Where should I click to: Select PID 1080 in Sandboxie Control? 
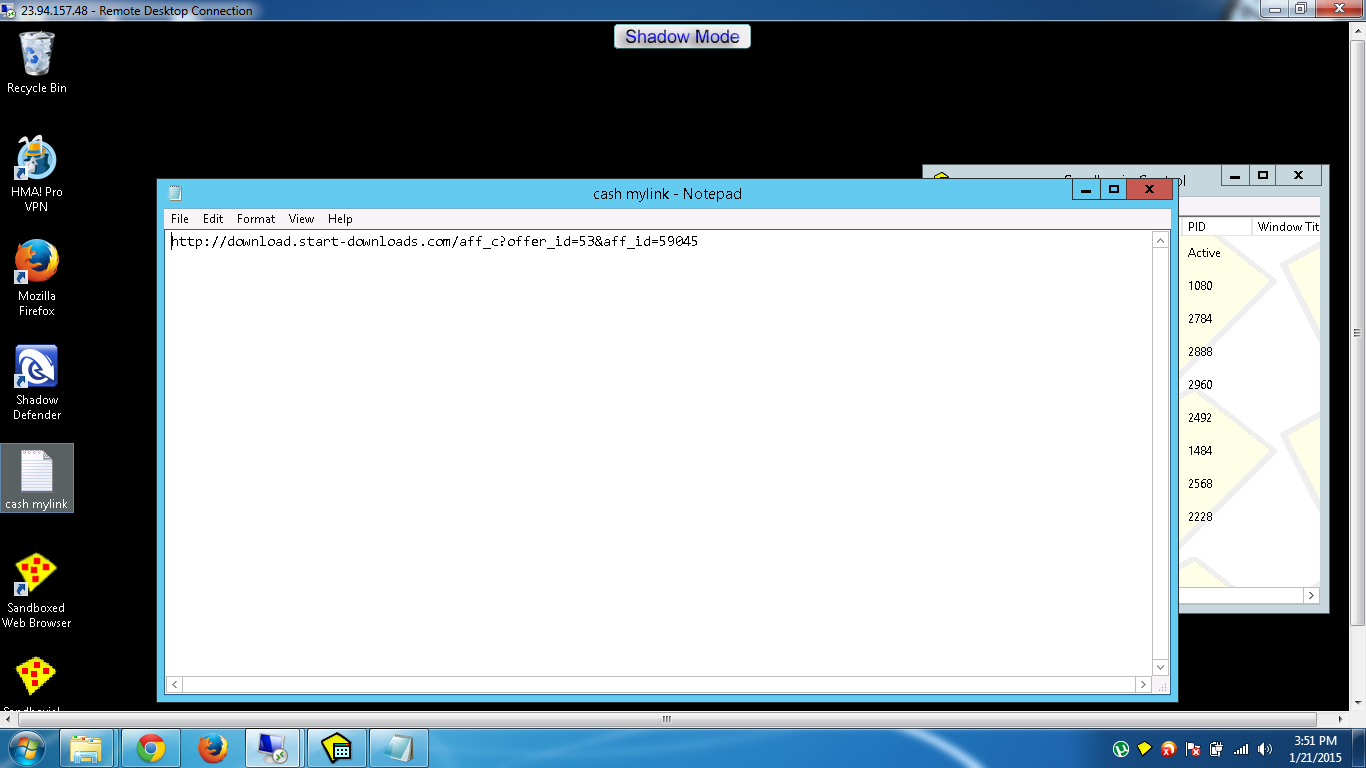tap(1200, 286)
